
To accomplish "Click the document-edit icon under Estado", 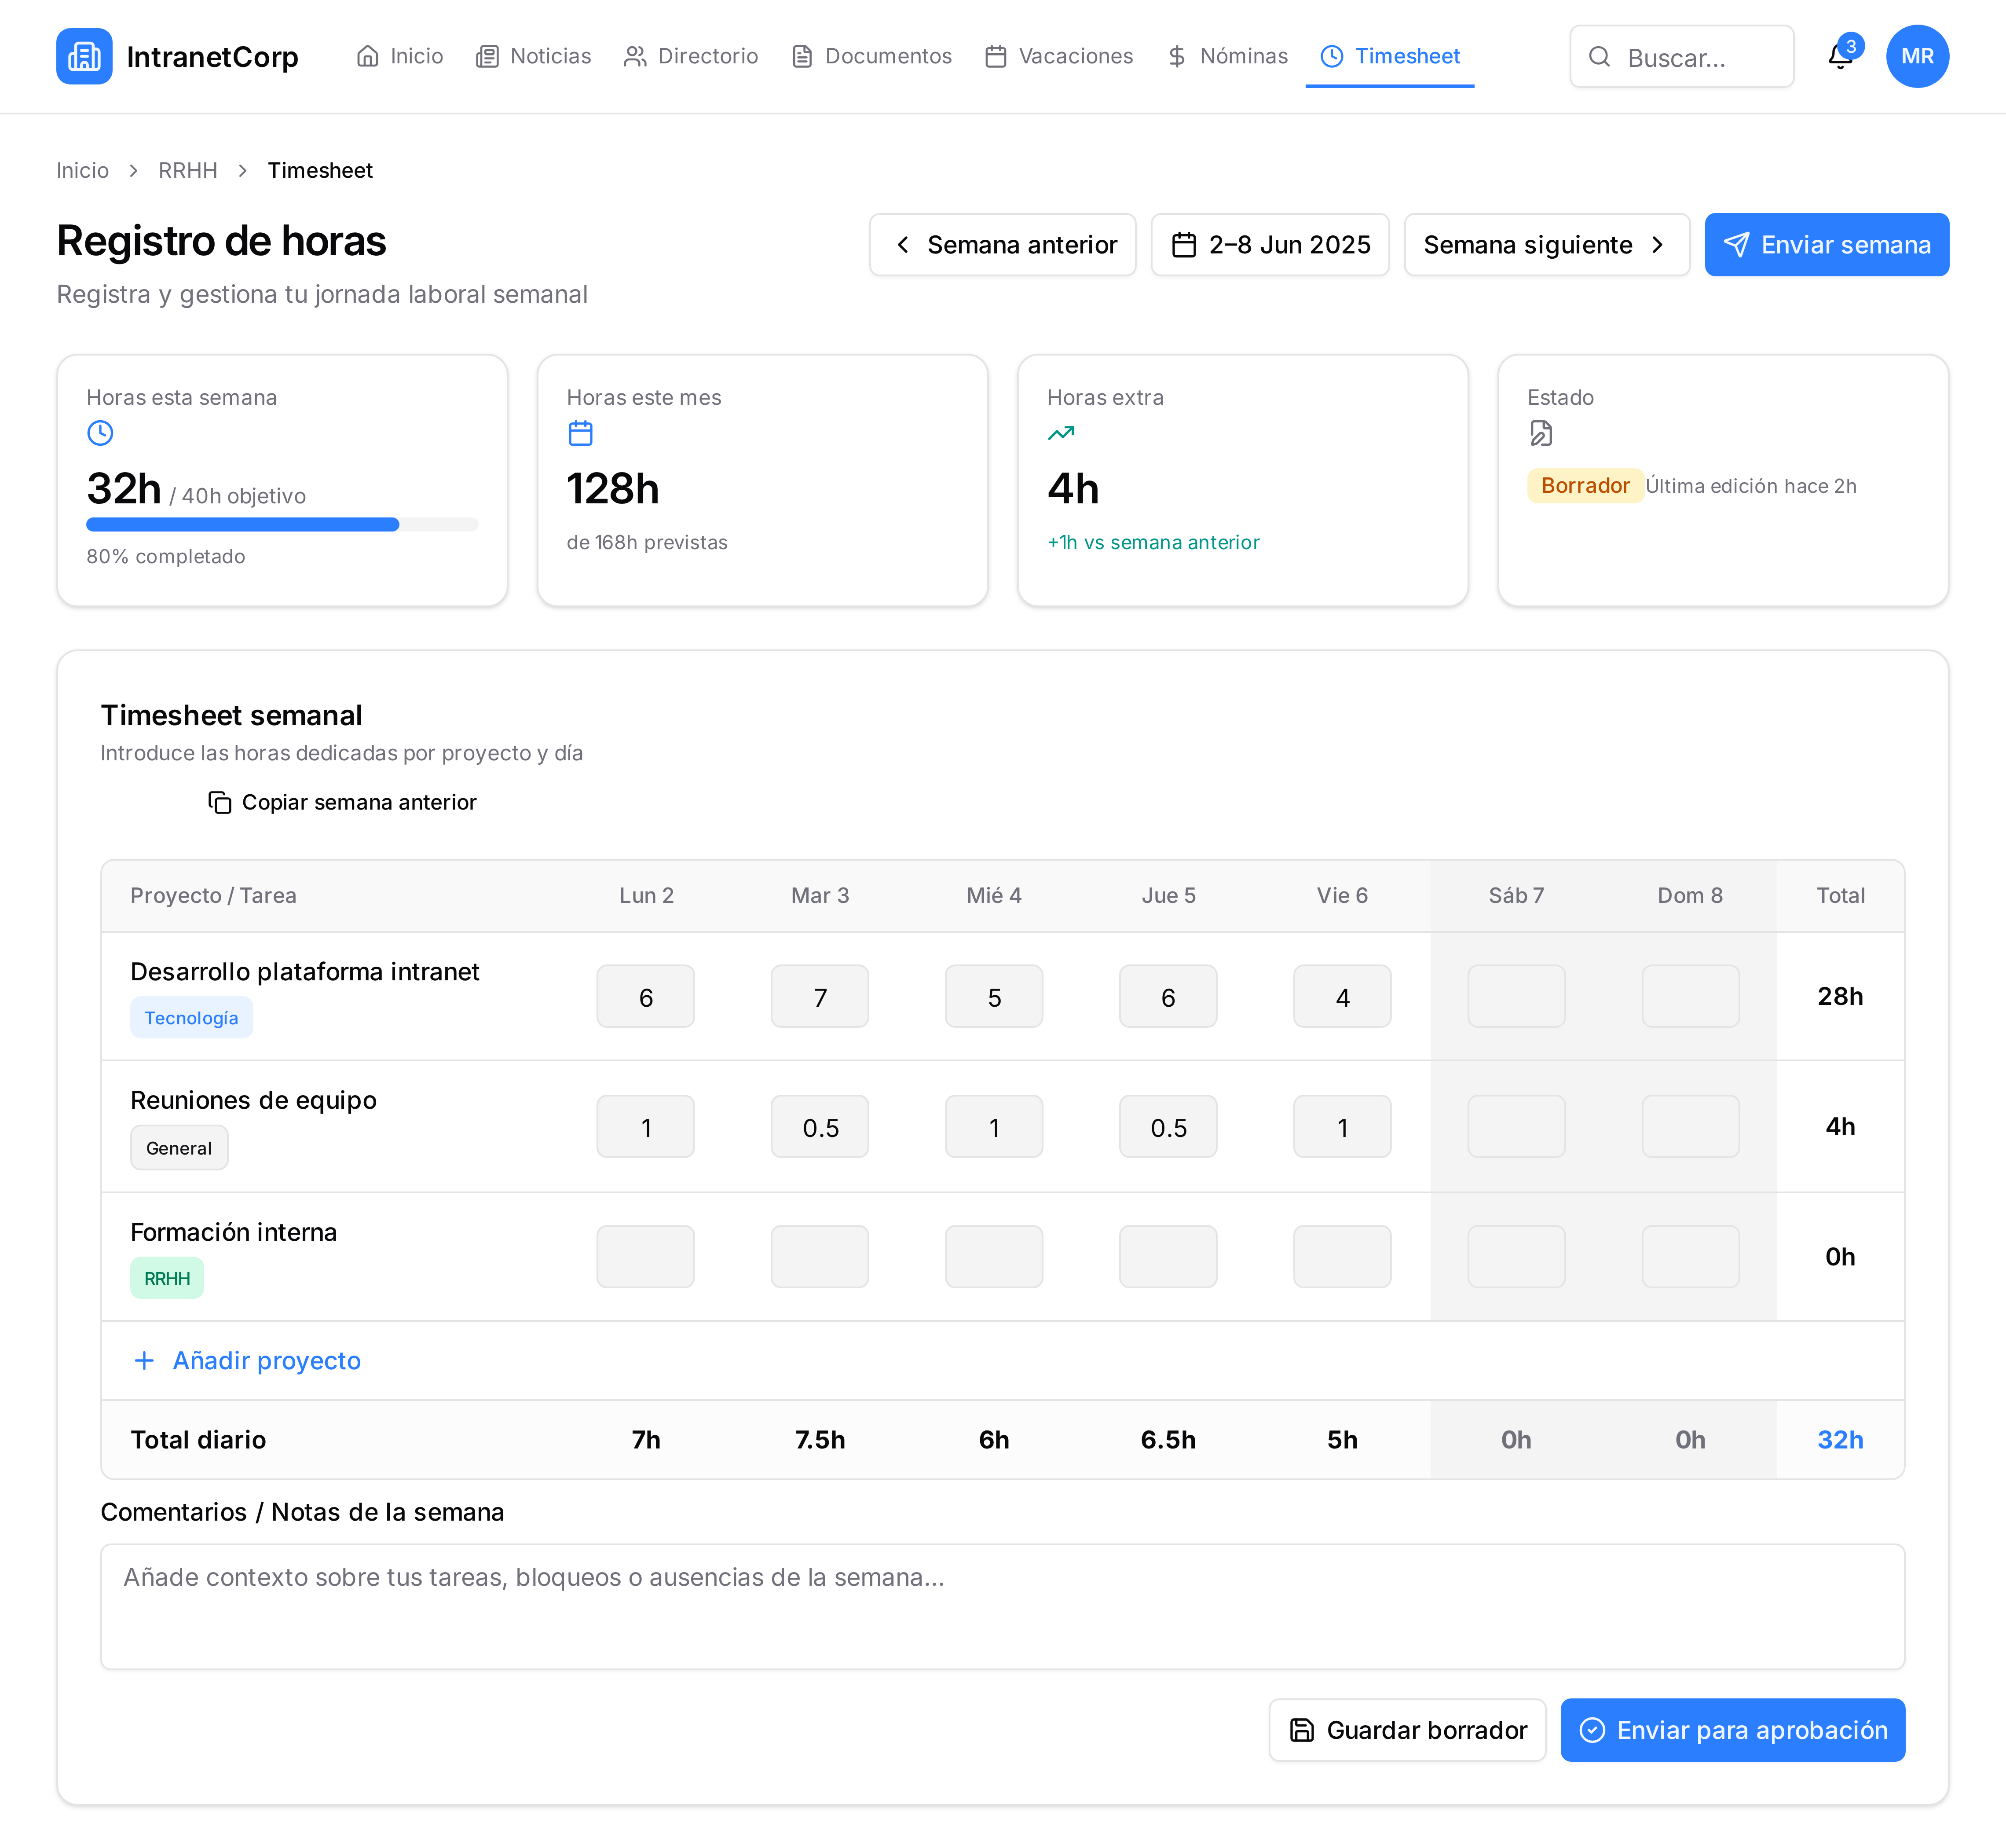I will click(1541, 433).
